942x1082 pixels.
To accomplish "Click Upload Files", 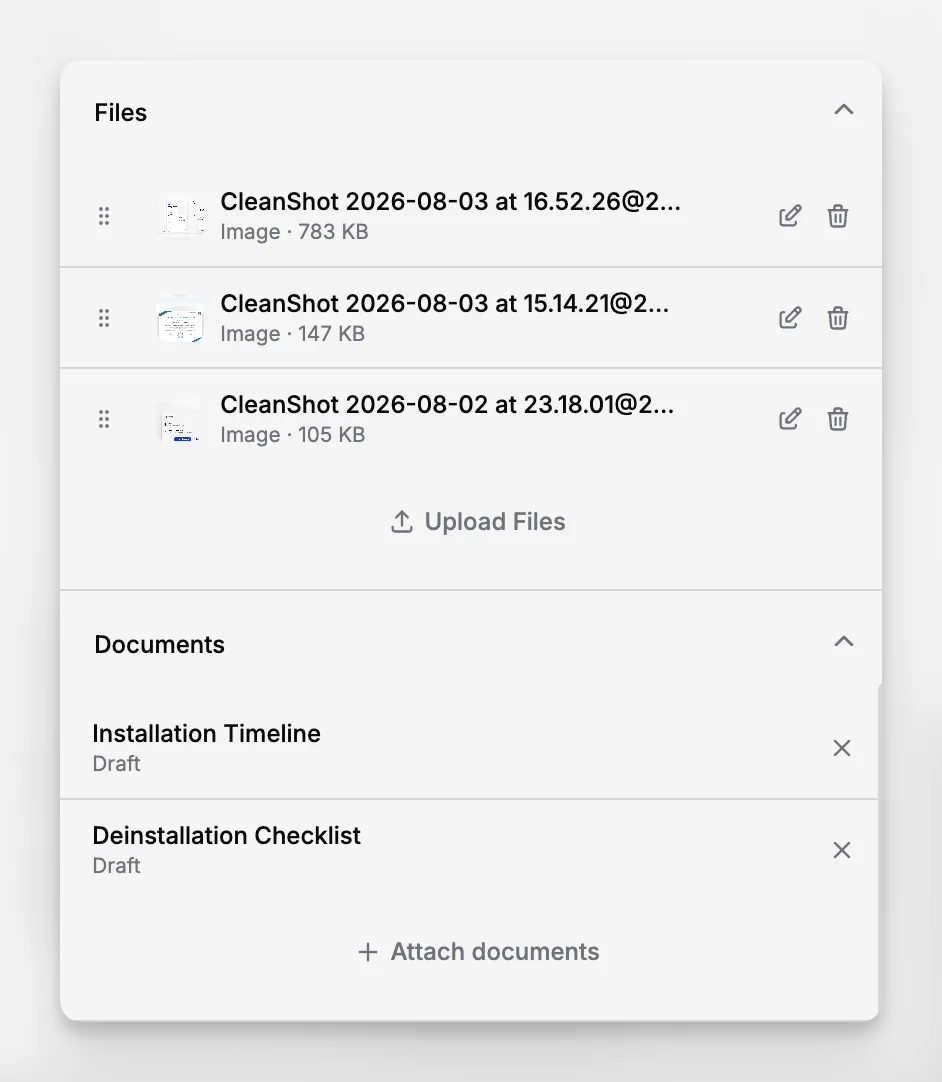I will click(478, 522).
